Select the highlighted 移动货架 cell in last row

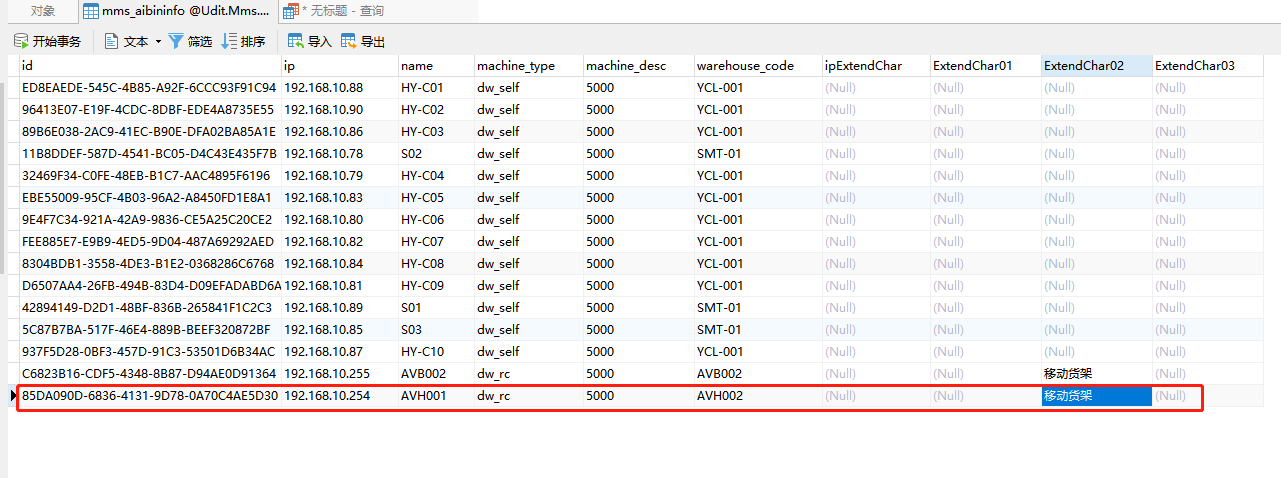1095,396
